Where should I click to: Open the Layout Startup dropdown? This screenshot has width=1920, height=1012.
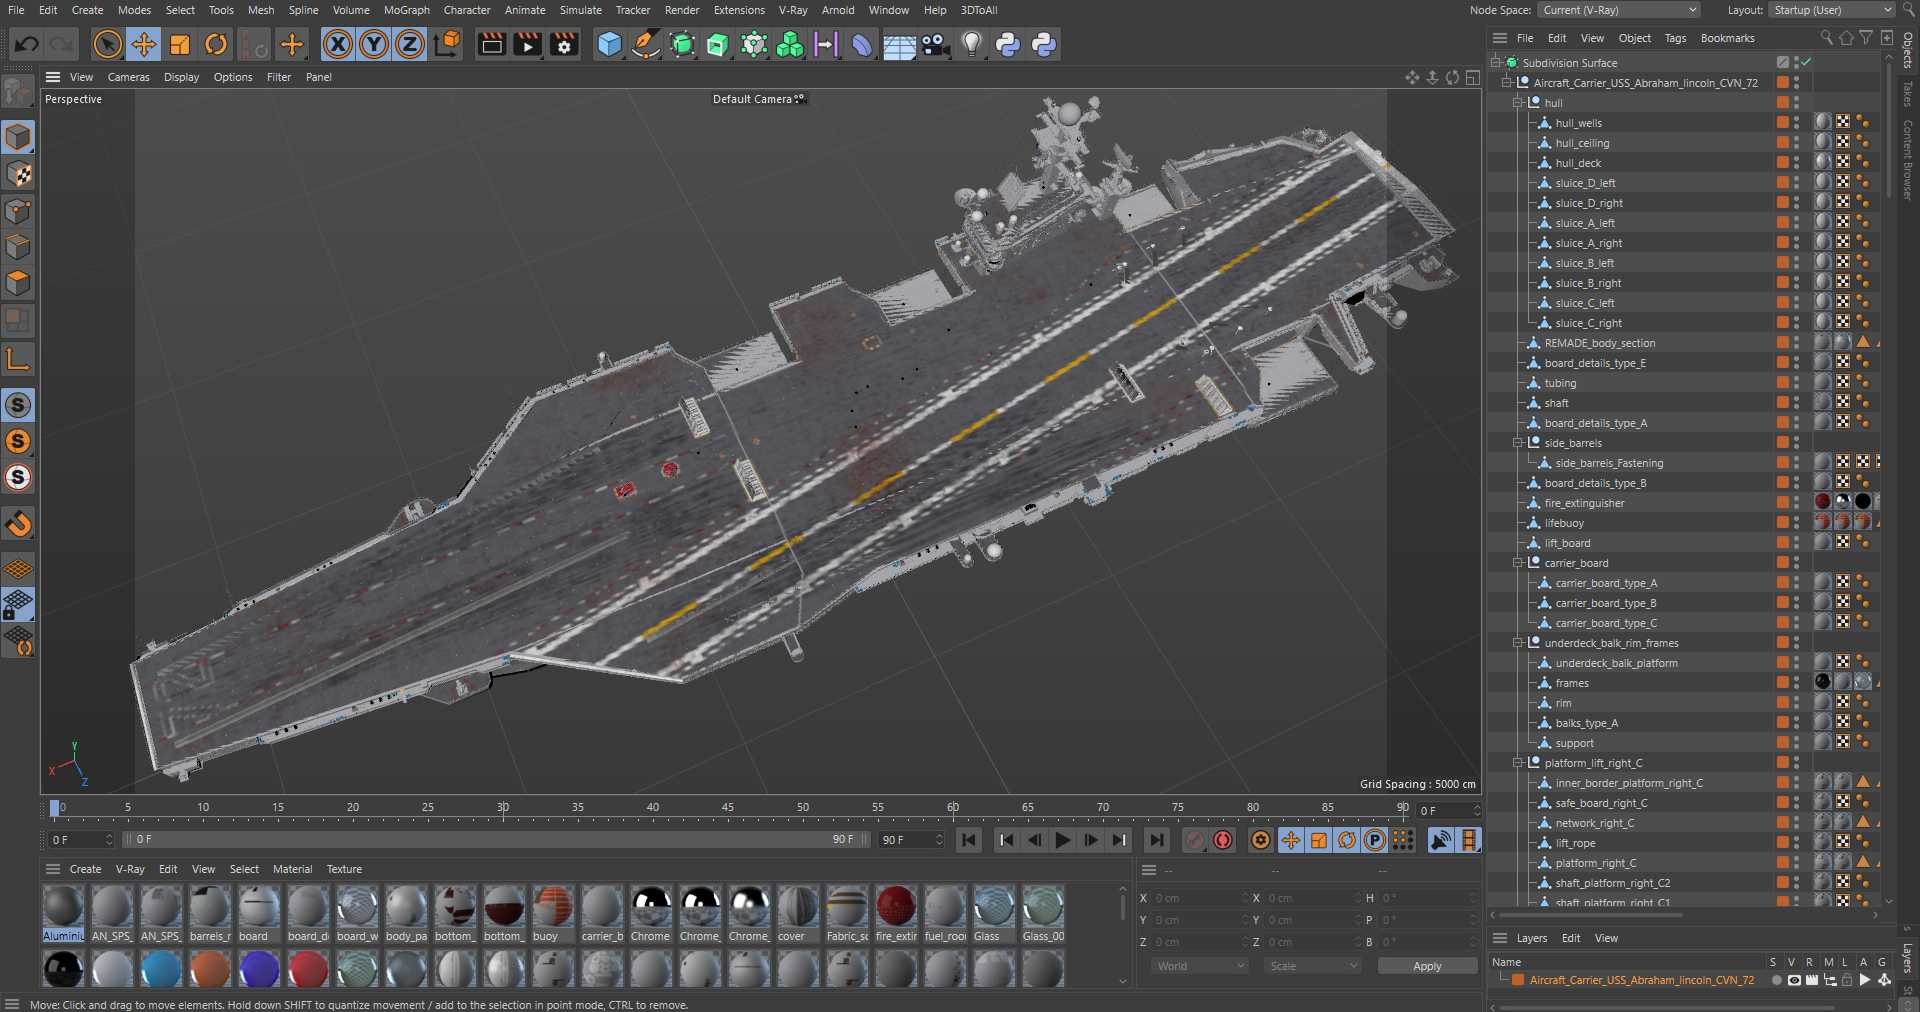(1832, 10)
